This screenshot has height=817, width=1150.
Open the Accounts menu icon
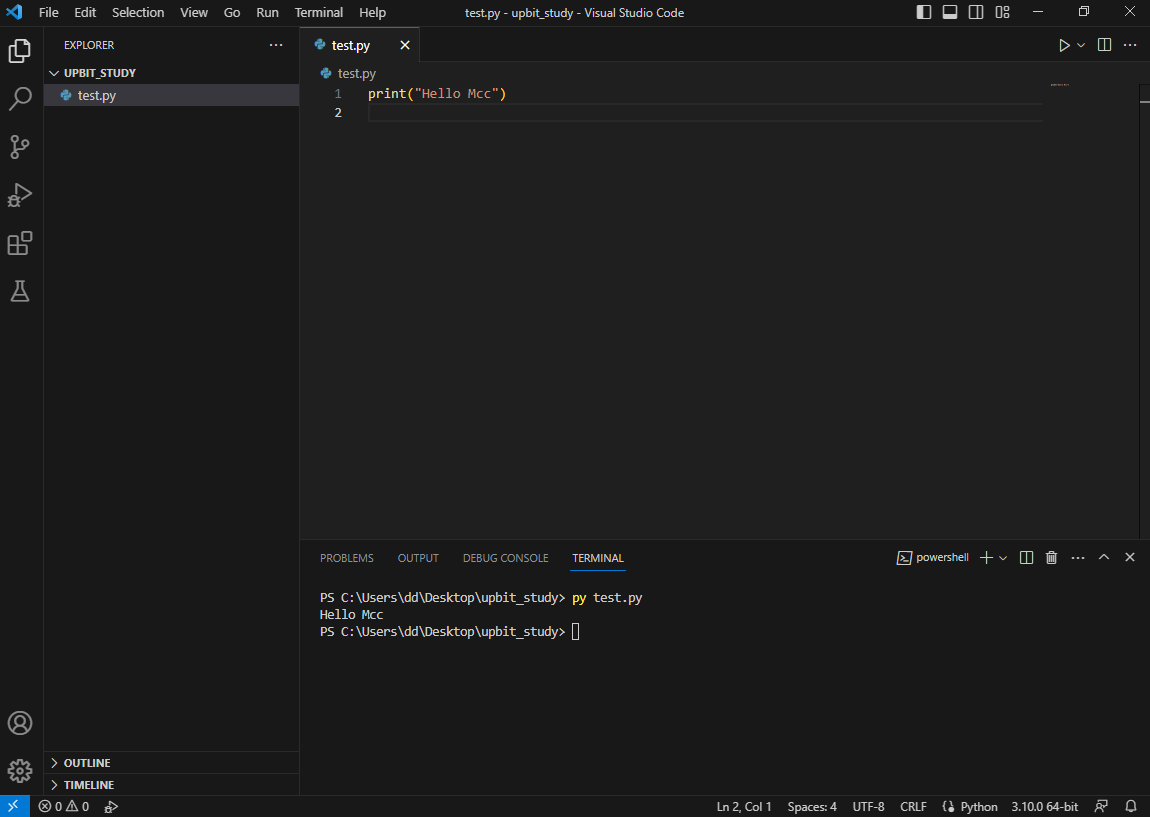coord(20,723)
